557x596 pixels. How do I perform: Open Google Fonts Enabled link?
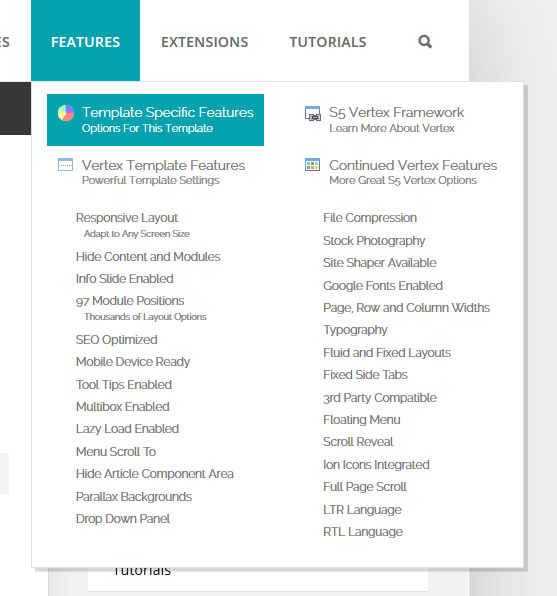coord(383,285)
